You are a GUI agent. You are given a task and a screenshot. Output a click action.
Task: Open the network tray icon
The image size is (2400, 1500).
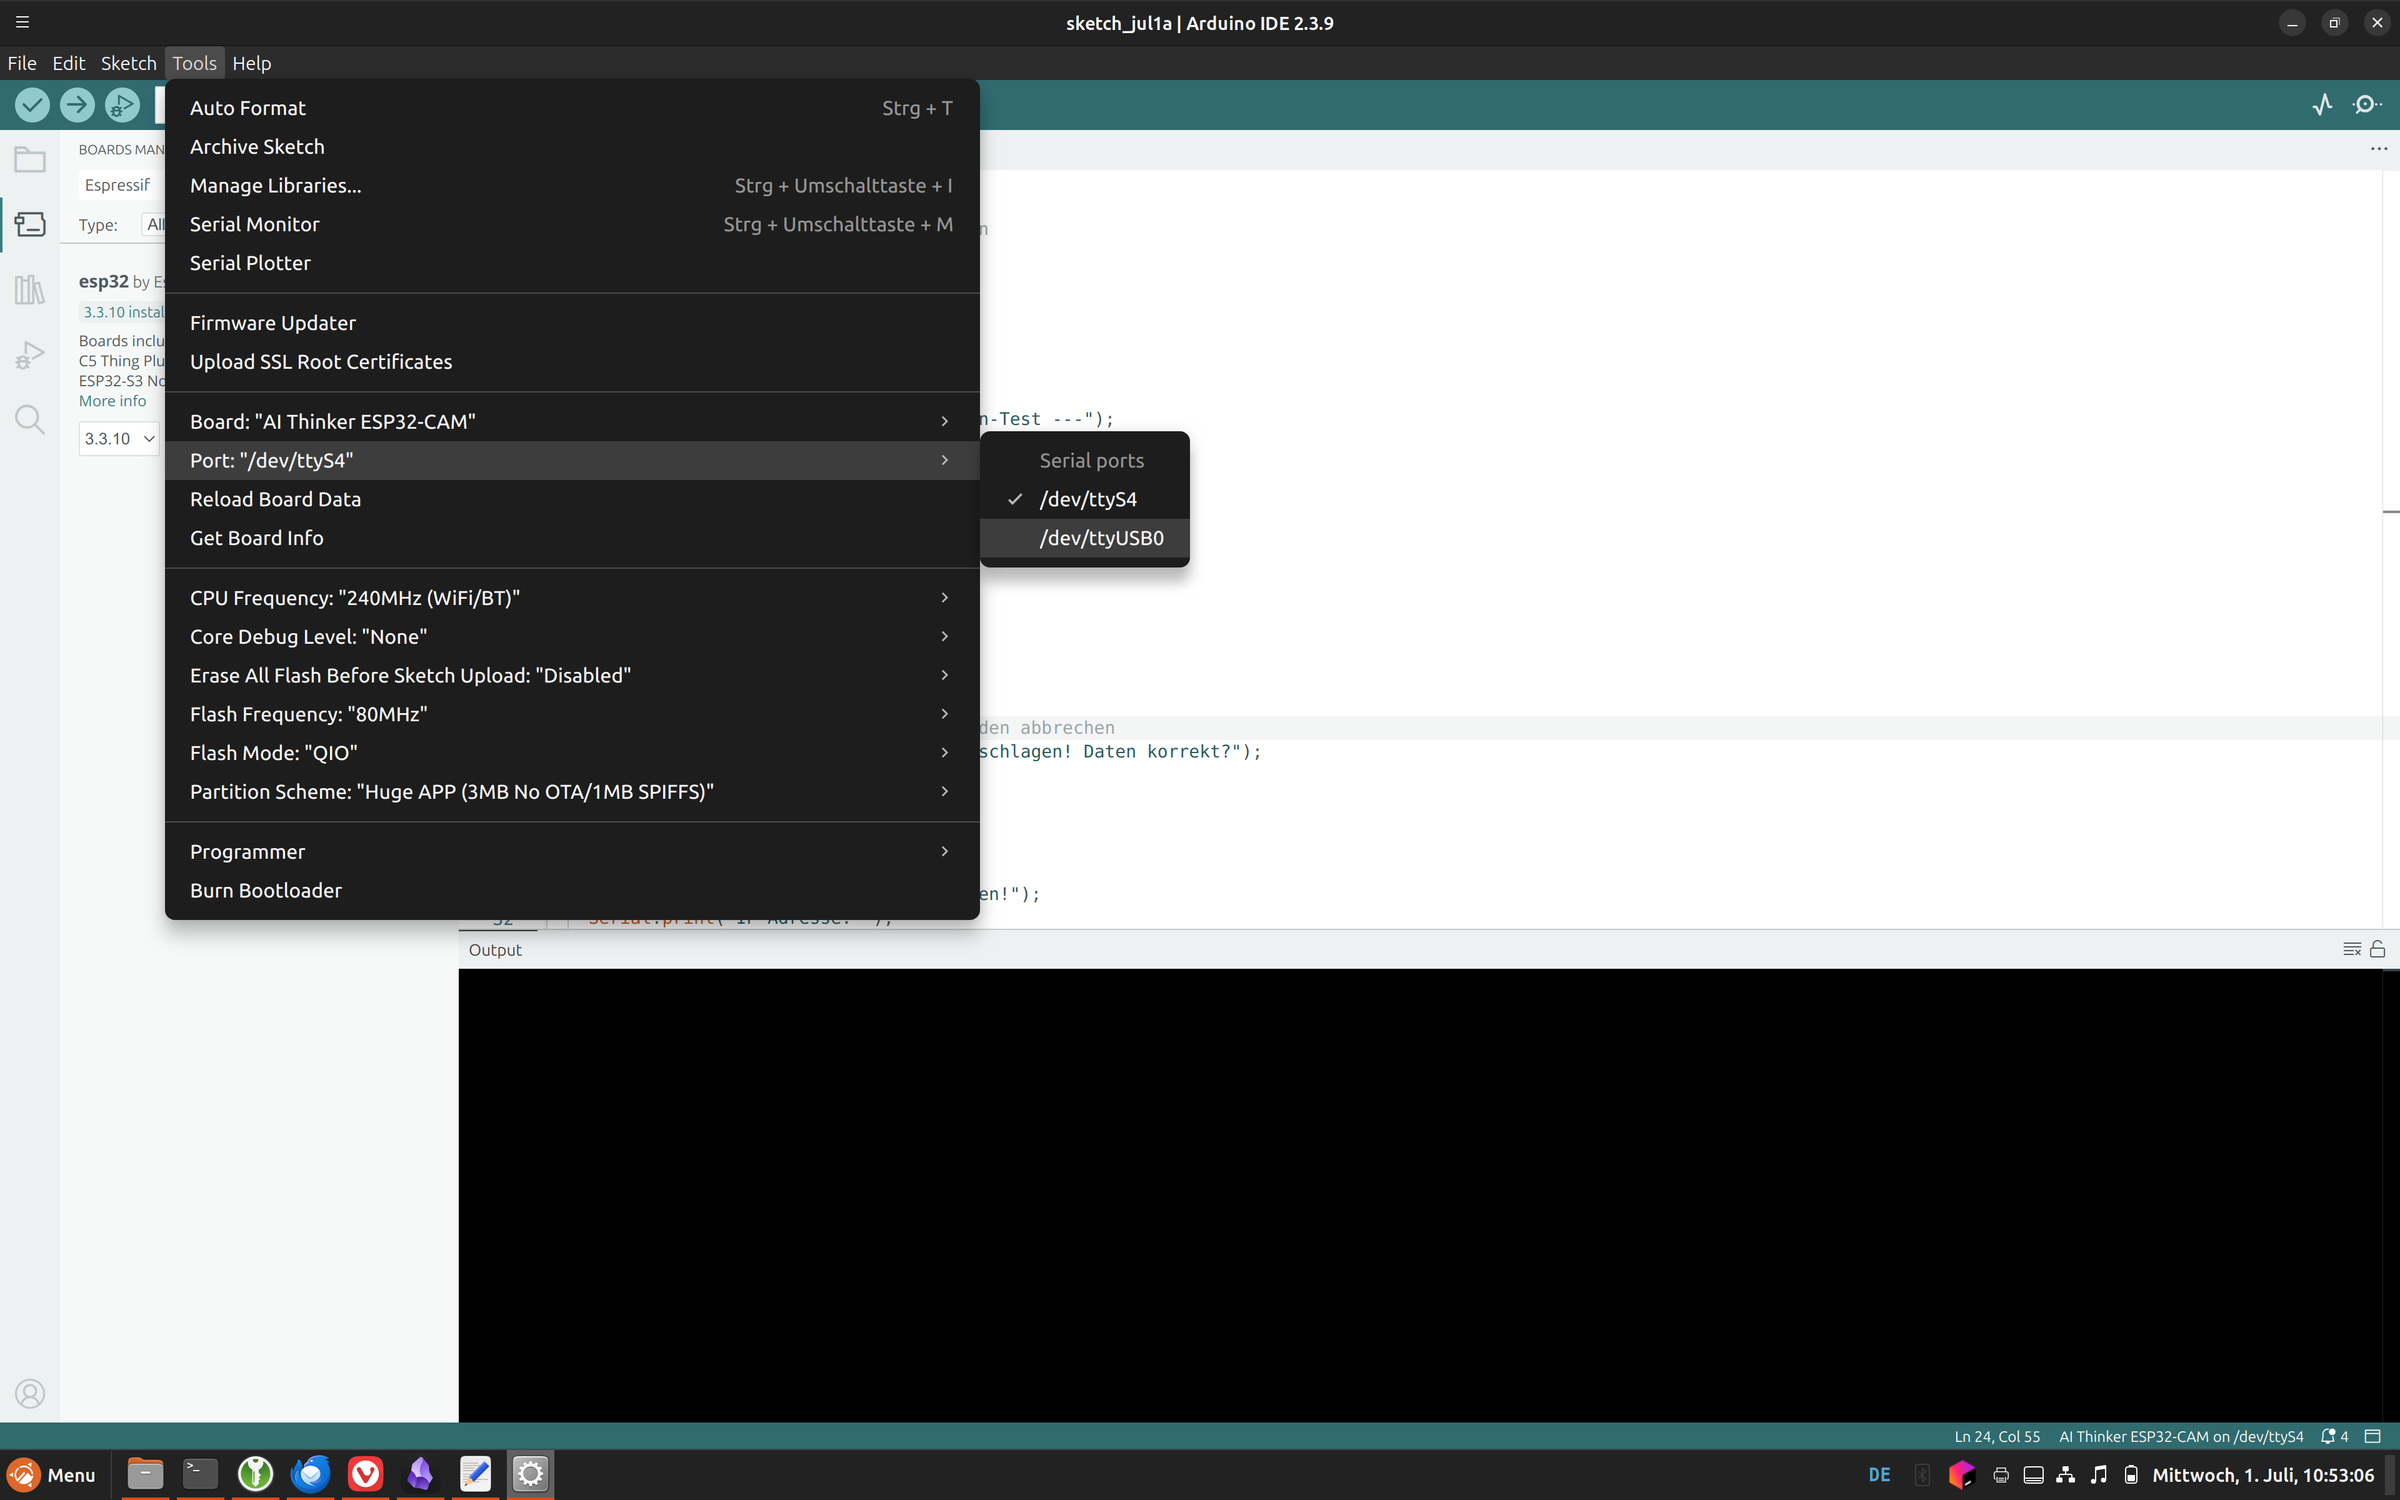[2066, 1474]
